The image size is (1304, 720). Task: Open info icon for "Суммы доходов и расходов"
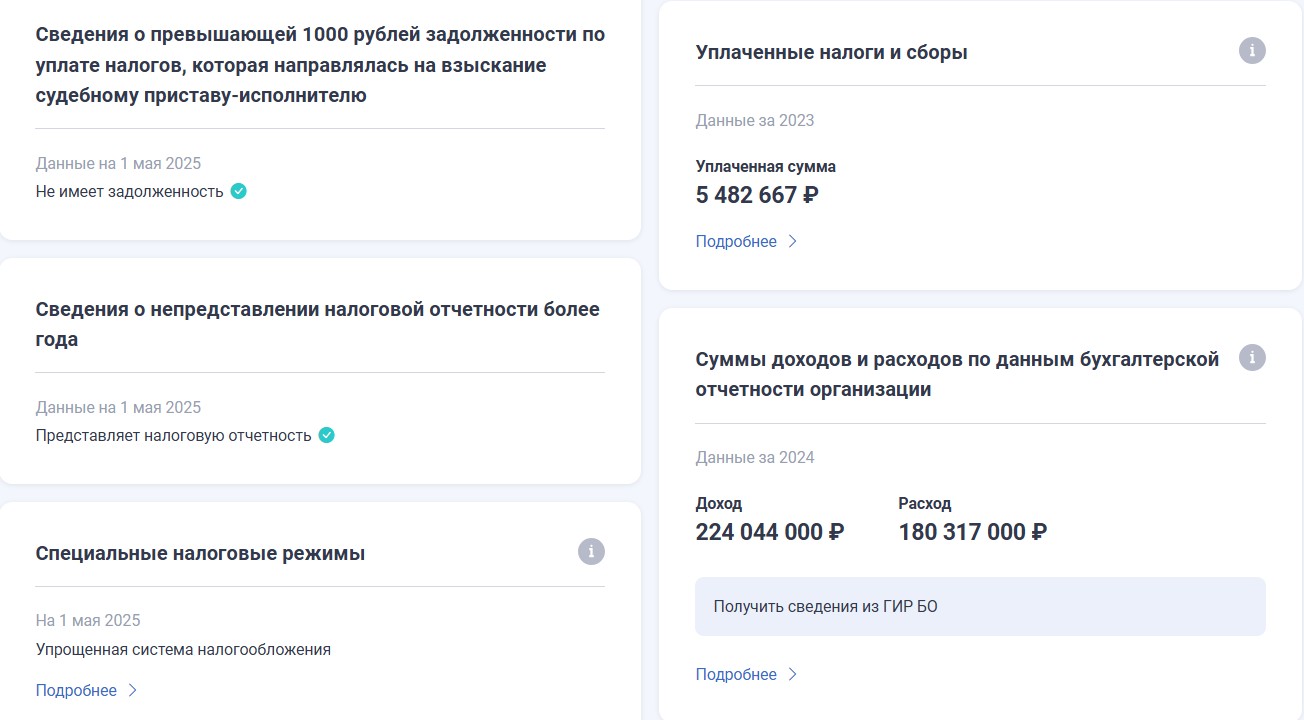click(1252, 358)
